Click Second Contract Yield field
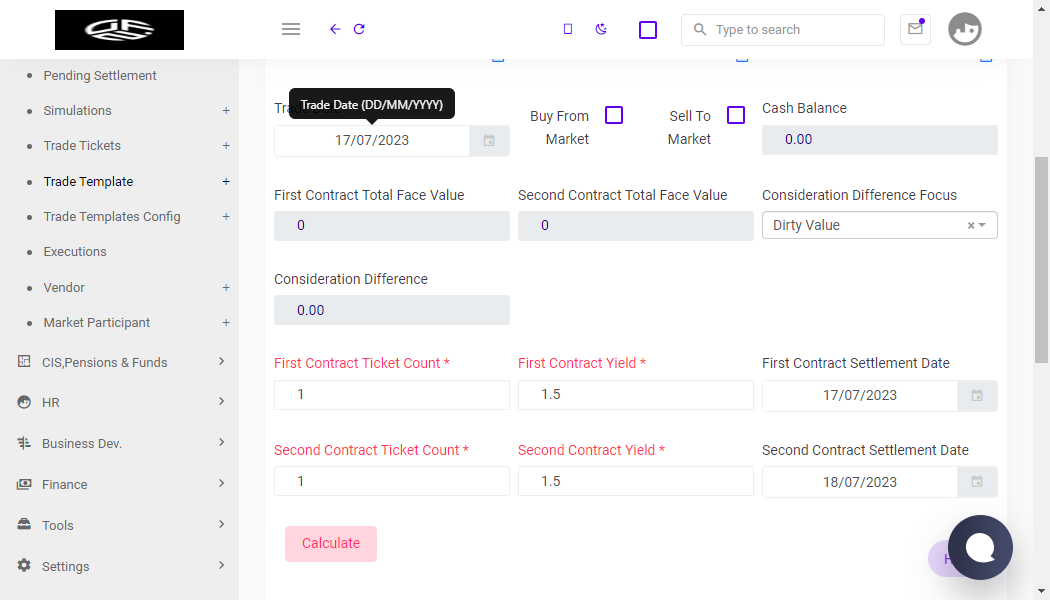1050x600 pixels. [x=635, y=481]
